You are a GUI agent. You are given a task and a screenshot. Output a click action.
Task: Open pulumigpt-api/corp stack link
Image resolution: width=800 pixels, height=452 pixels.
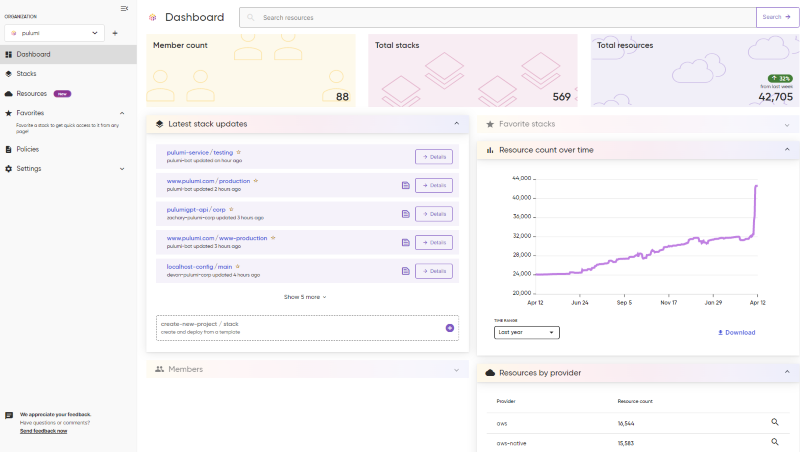point(196,210)
